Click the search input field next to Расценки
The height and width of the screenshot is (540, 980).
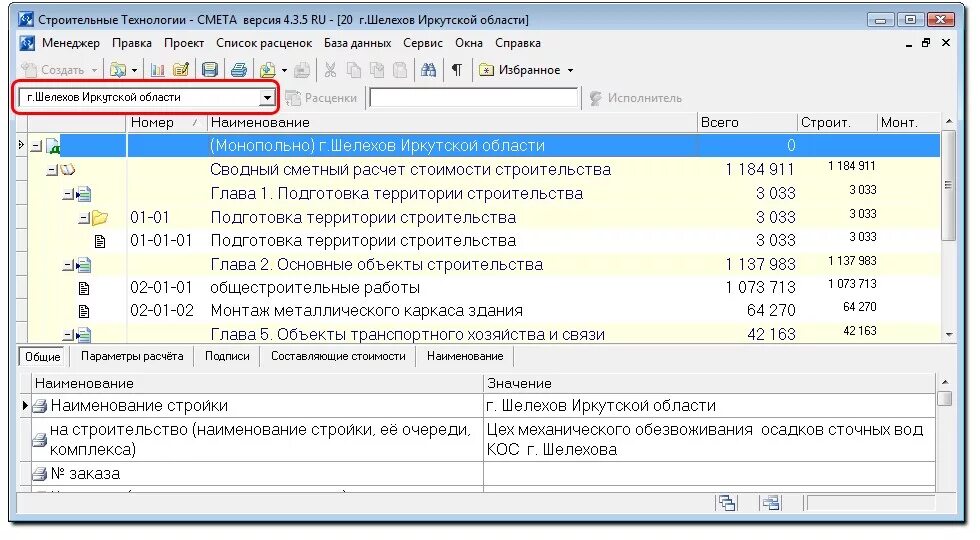(474, 98)
